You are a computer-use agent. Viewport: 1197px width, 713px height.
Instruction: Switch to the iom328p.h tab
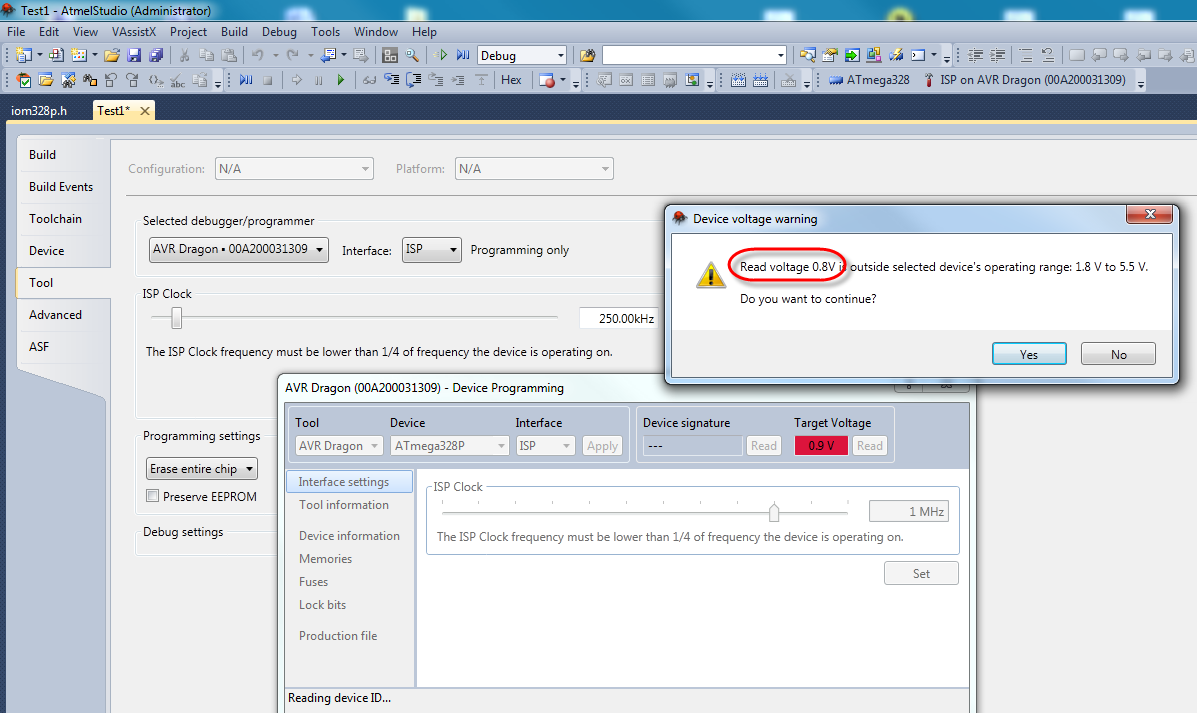39,111
